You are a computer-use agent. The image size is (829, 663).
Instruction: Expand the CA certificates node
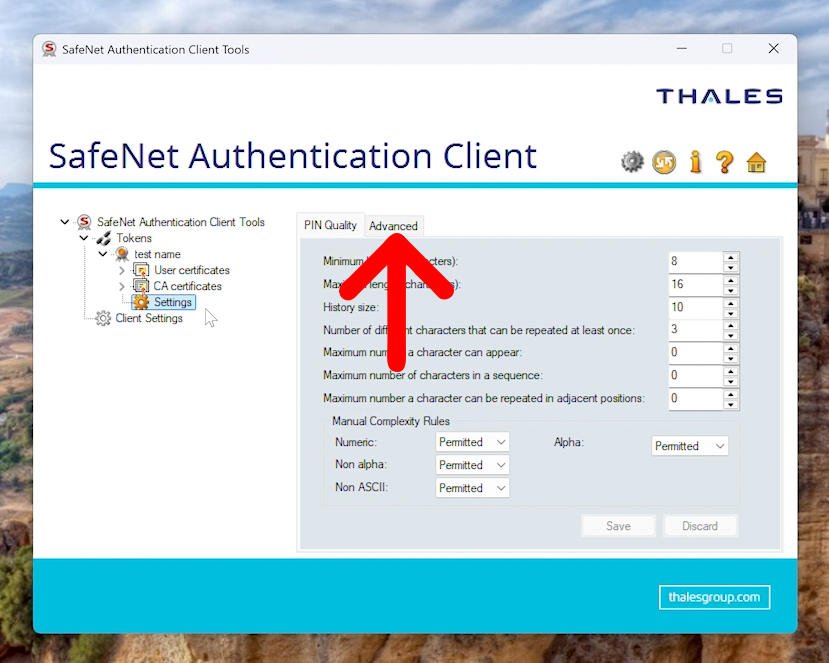(122, 286)
